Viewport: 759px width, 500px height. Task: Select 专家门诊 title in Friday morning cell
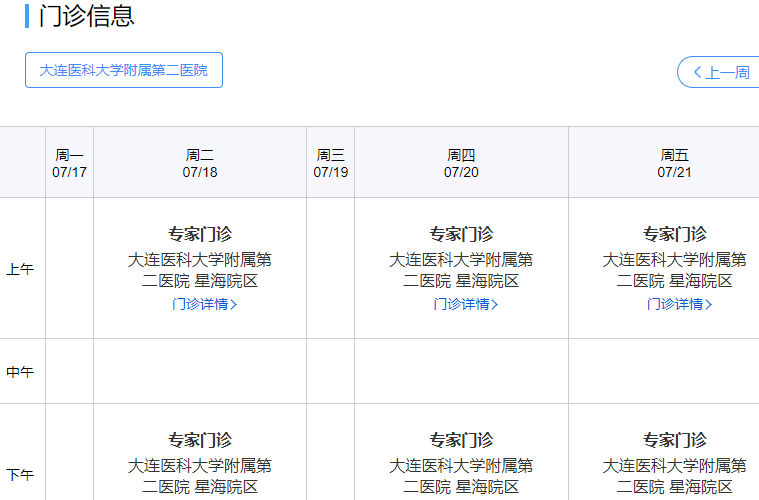674,234
